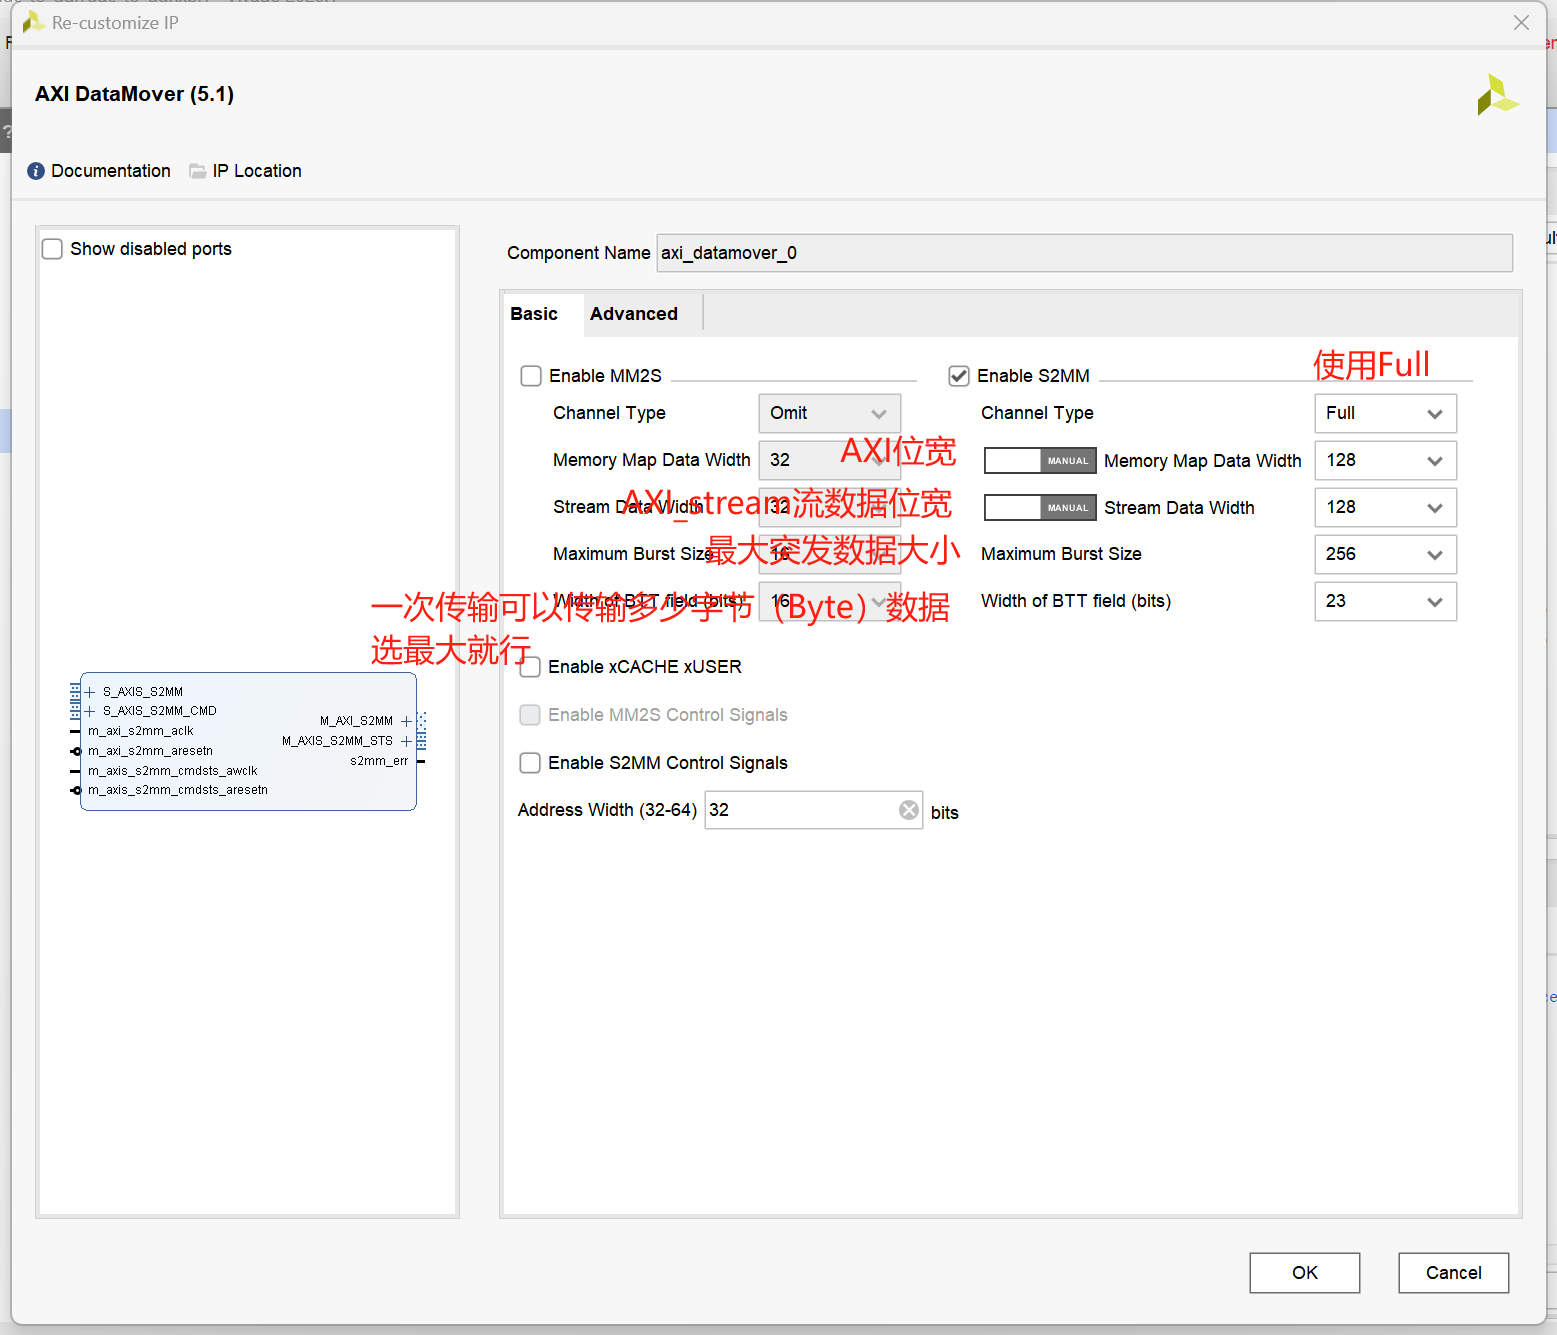Expand the S_AXIS_S2MM port in the diagram
This screenshot has width=1557, height=1335.
coord(89,691)
